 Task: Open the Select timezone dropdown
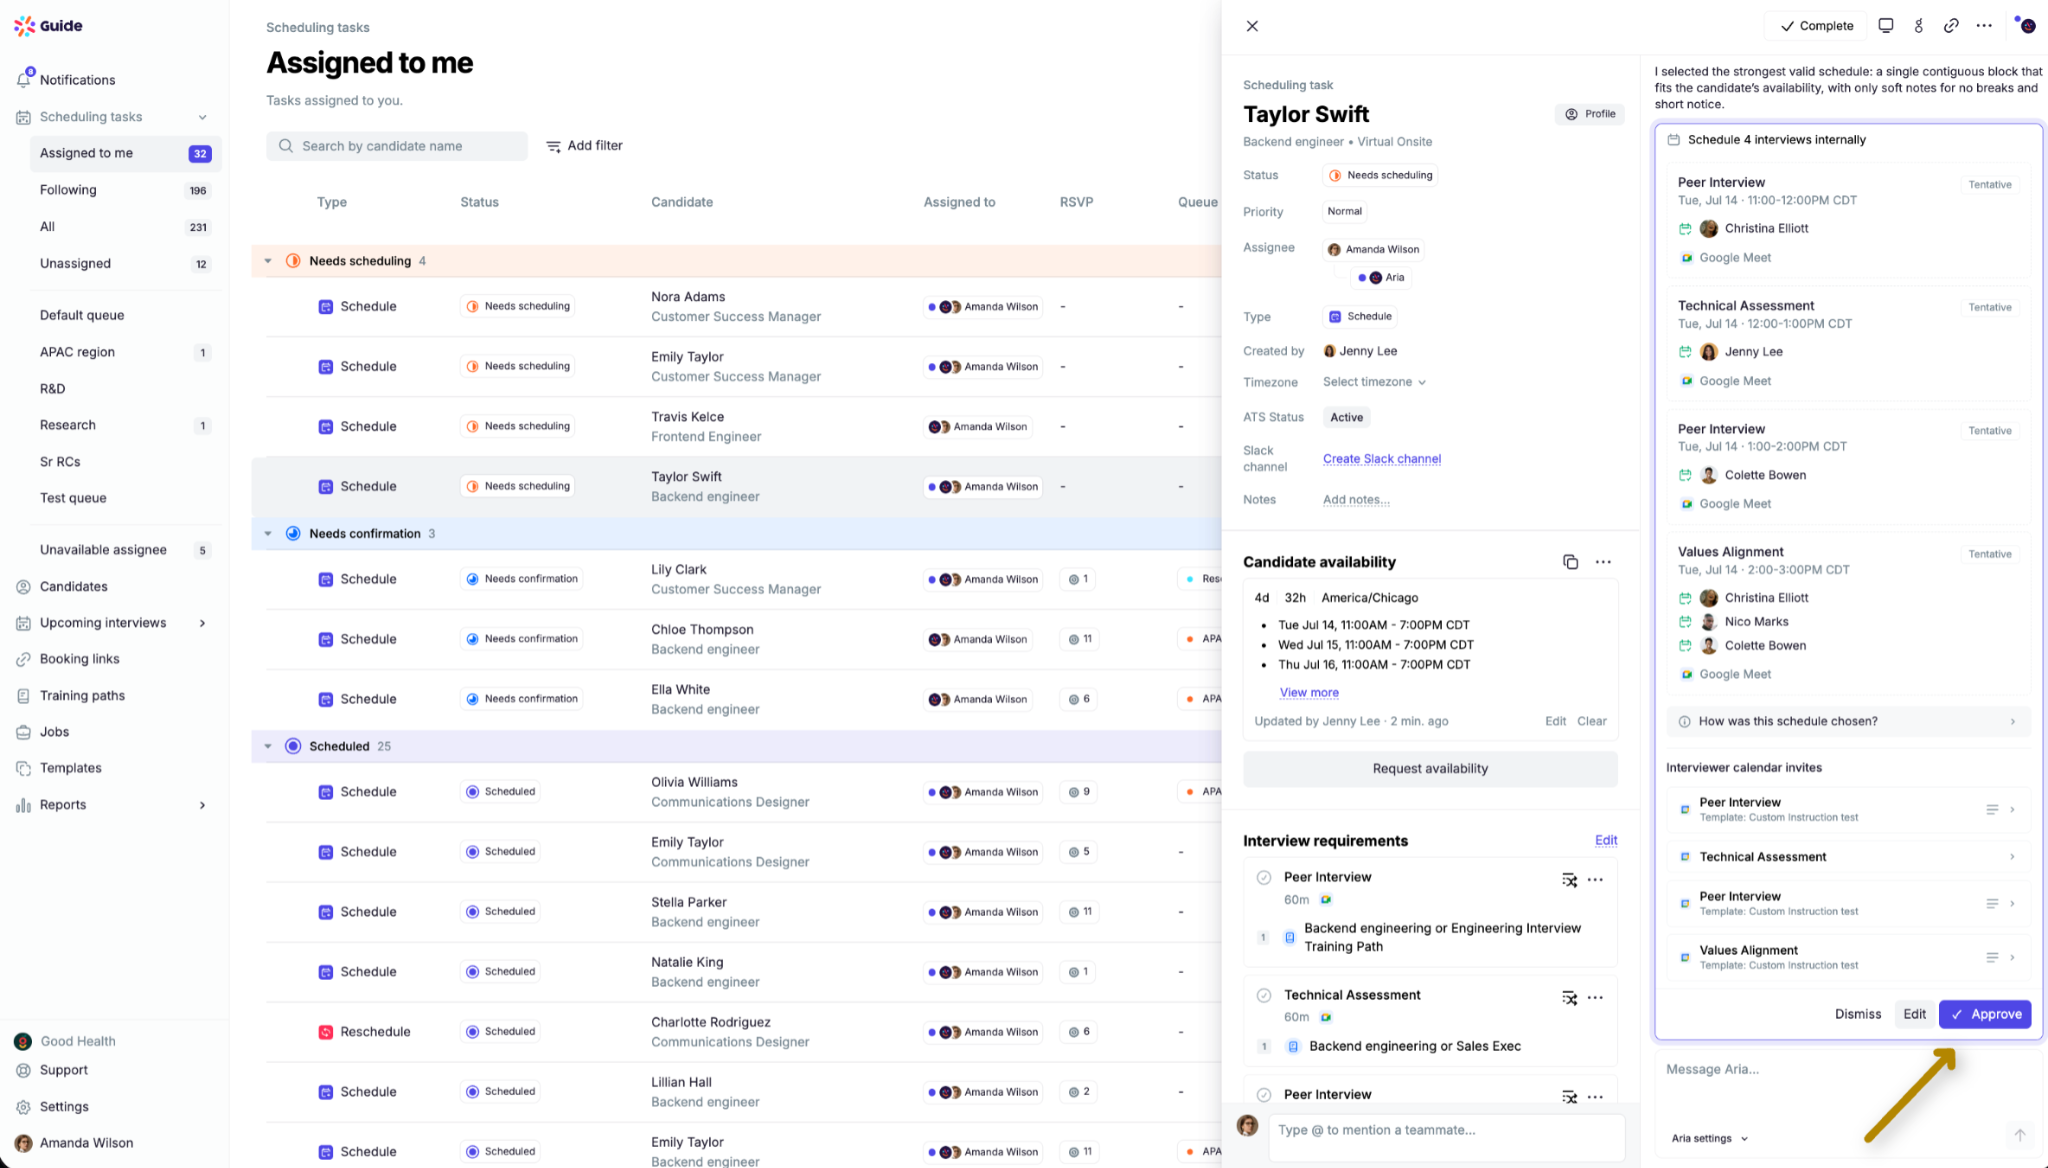[x=1374, y=382]
